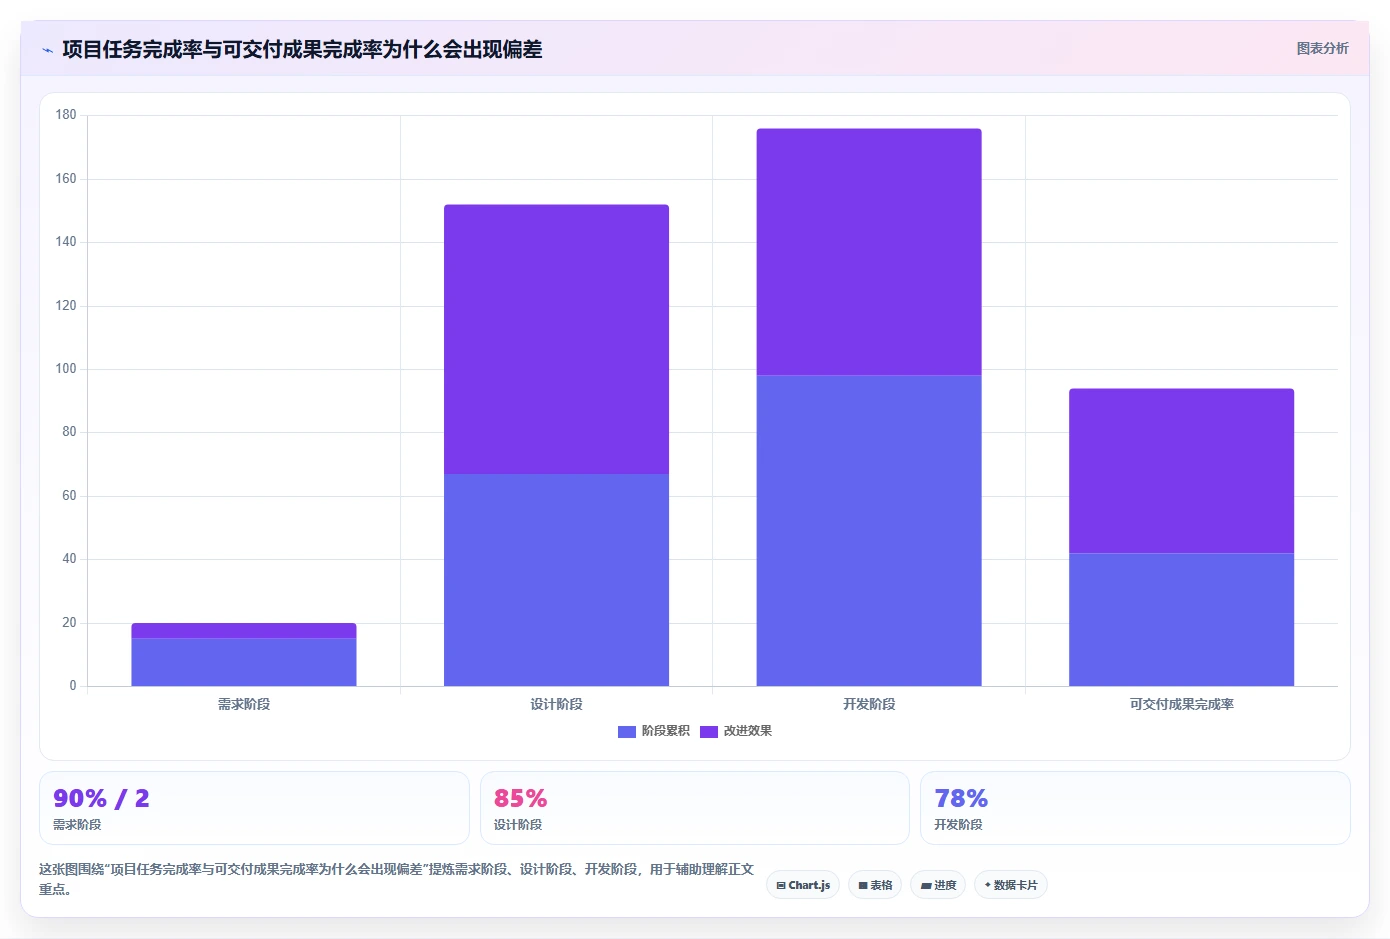Click the 可交付成果完成率 blue bar segment

pyautogui.click(x=1181, y=620)
